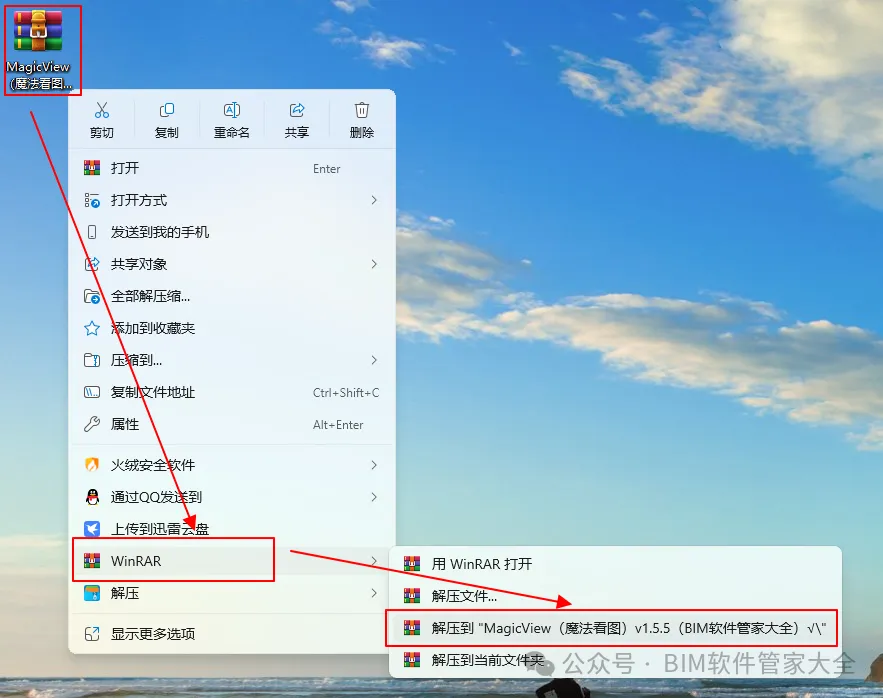Expand the 火绒安全软件 submenu arrow
The image size is (883, 698).
tap(374, 465)
